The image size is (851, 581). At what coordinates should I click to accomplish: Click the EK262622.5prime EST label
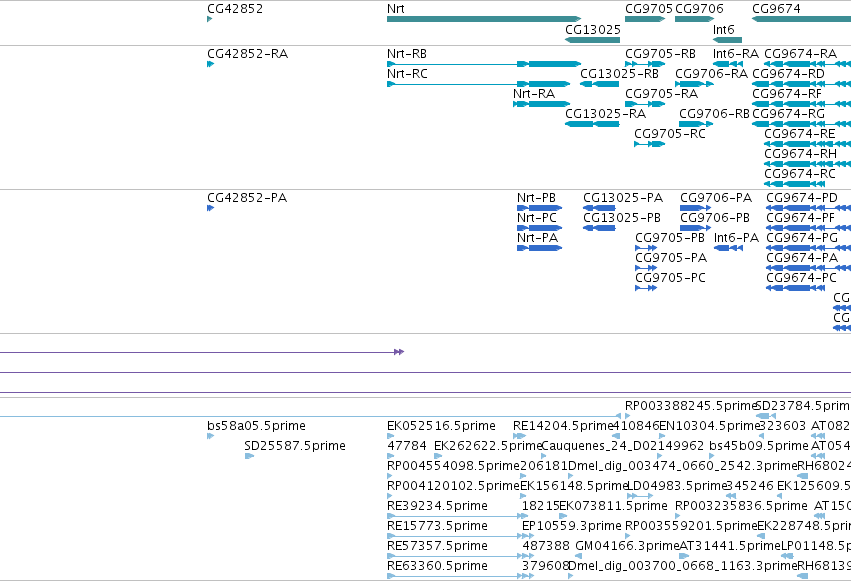pyautogui.click(x=488, y=446)
